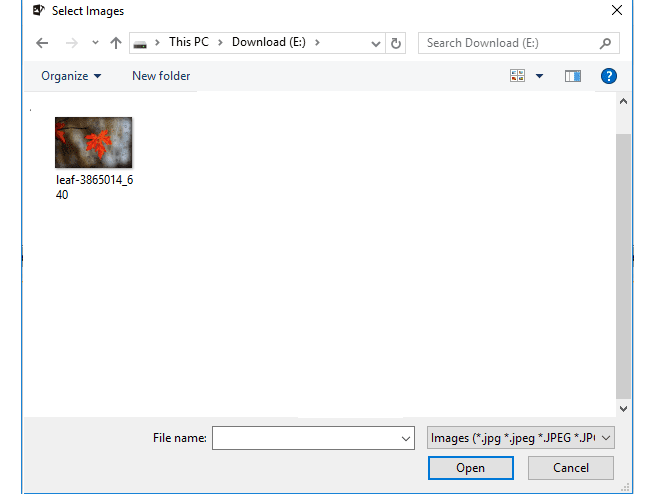Click the search magnifier icon
662x500 pixels.
[605, 43]
